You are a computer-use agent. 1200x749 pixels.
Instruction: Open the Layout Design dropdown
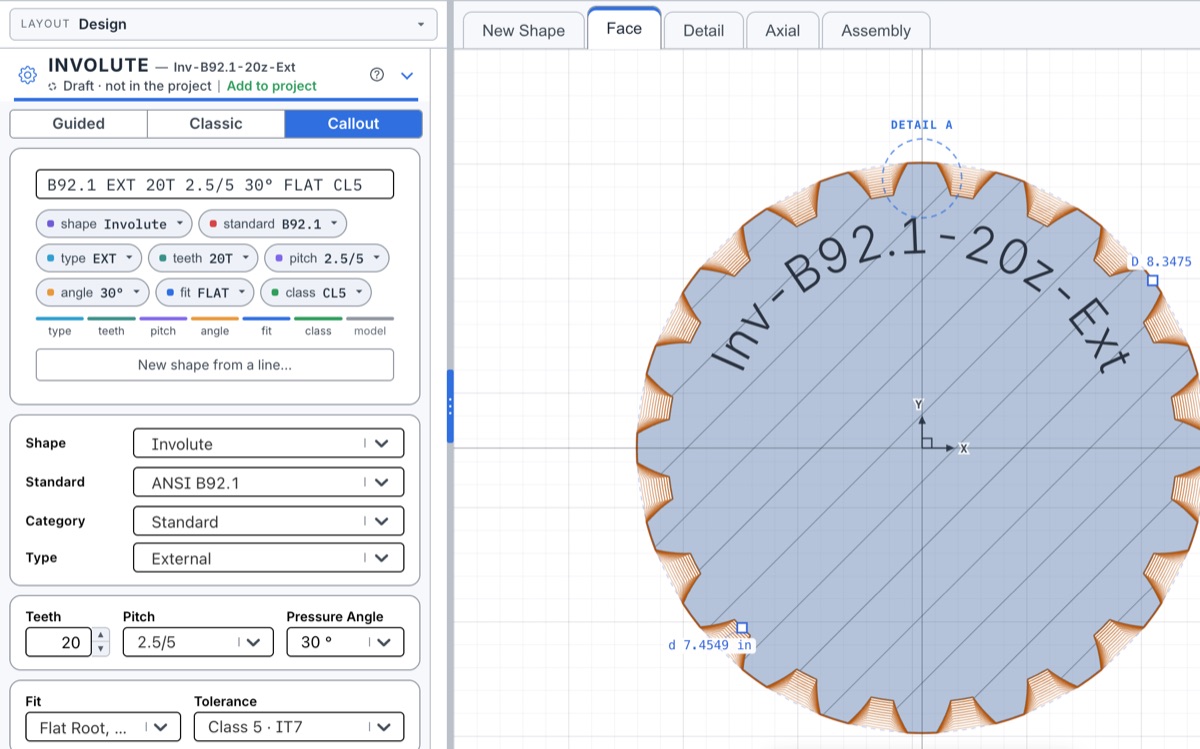[223, 24]
